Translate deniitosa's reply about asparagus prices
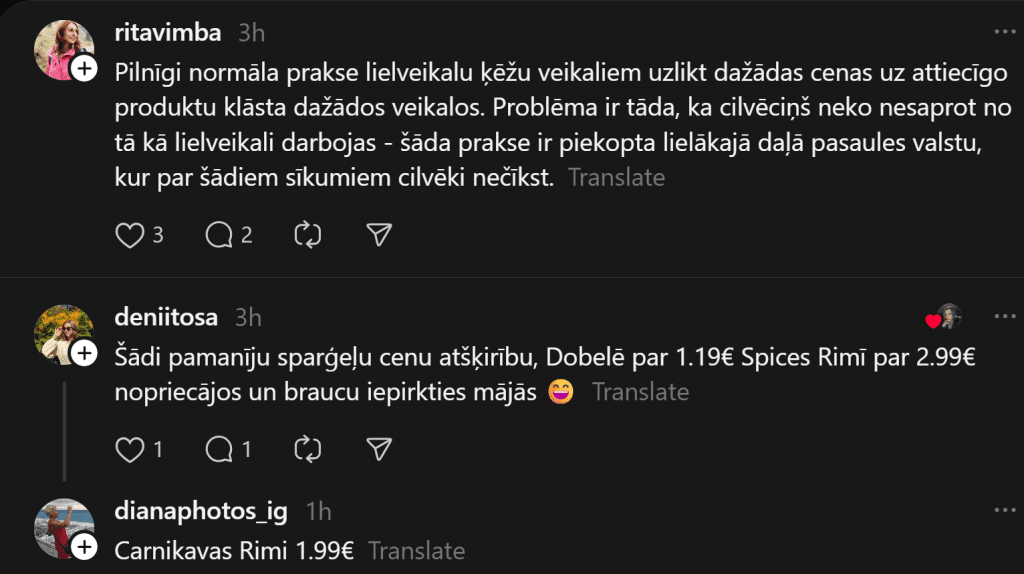1024x574 pixels. [x=640, y=392]
